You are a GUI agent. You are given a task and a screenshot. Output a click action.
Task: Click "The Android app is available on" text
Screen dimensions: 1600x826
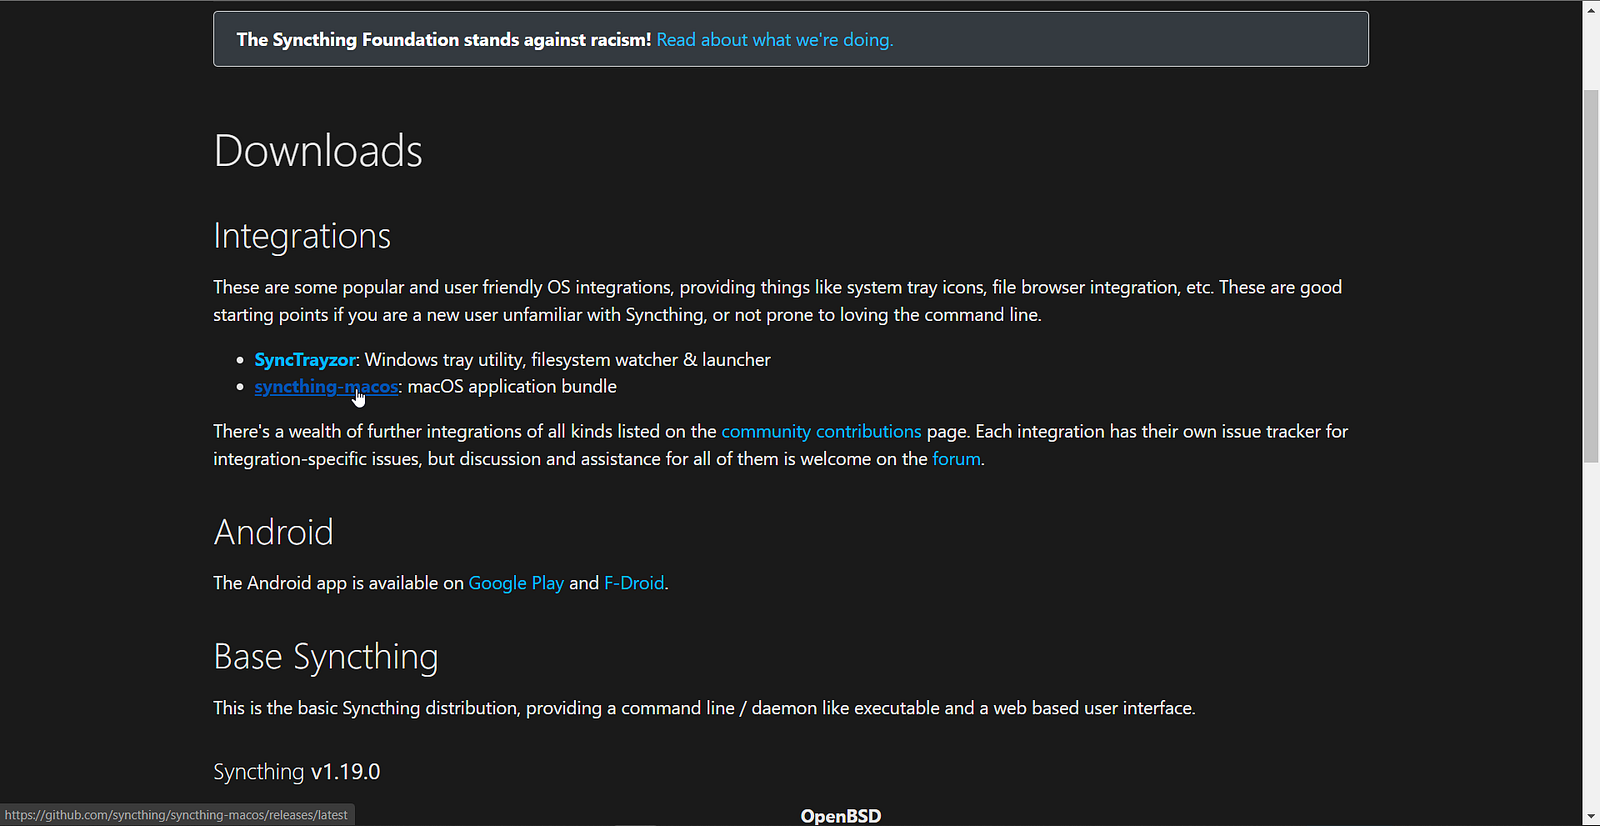(339, 583)
